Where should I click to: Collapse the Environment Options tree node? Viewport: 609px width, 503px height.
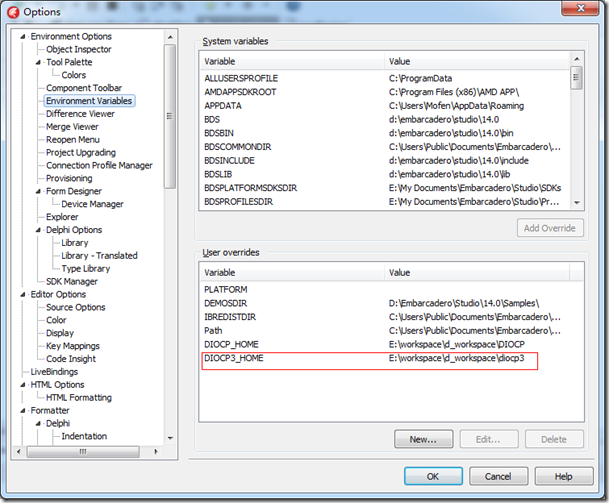23,37
